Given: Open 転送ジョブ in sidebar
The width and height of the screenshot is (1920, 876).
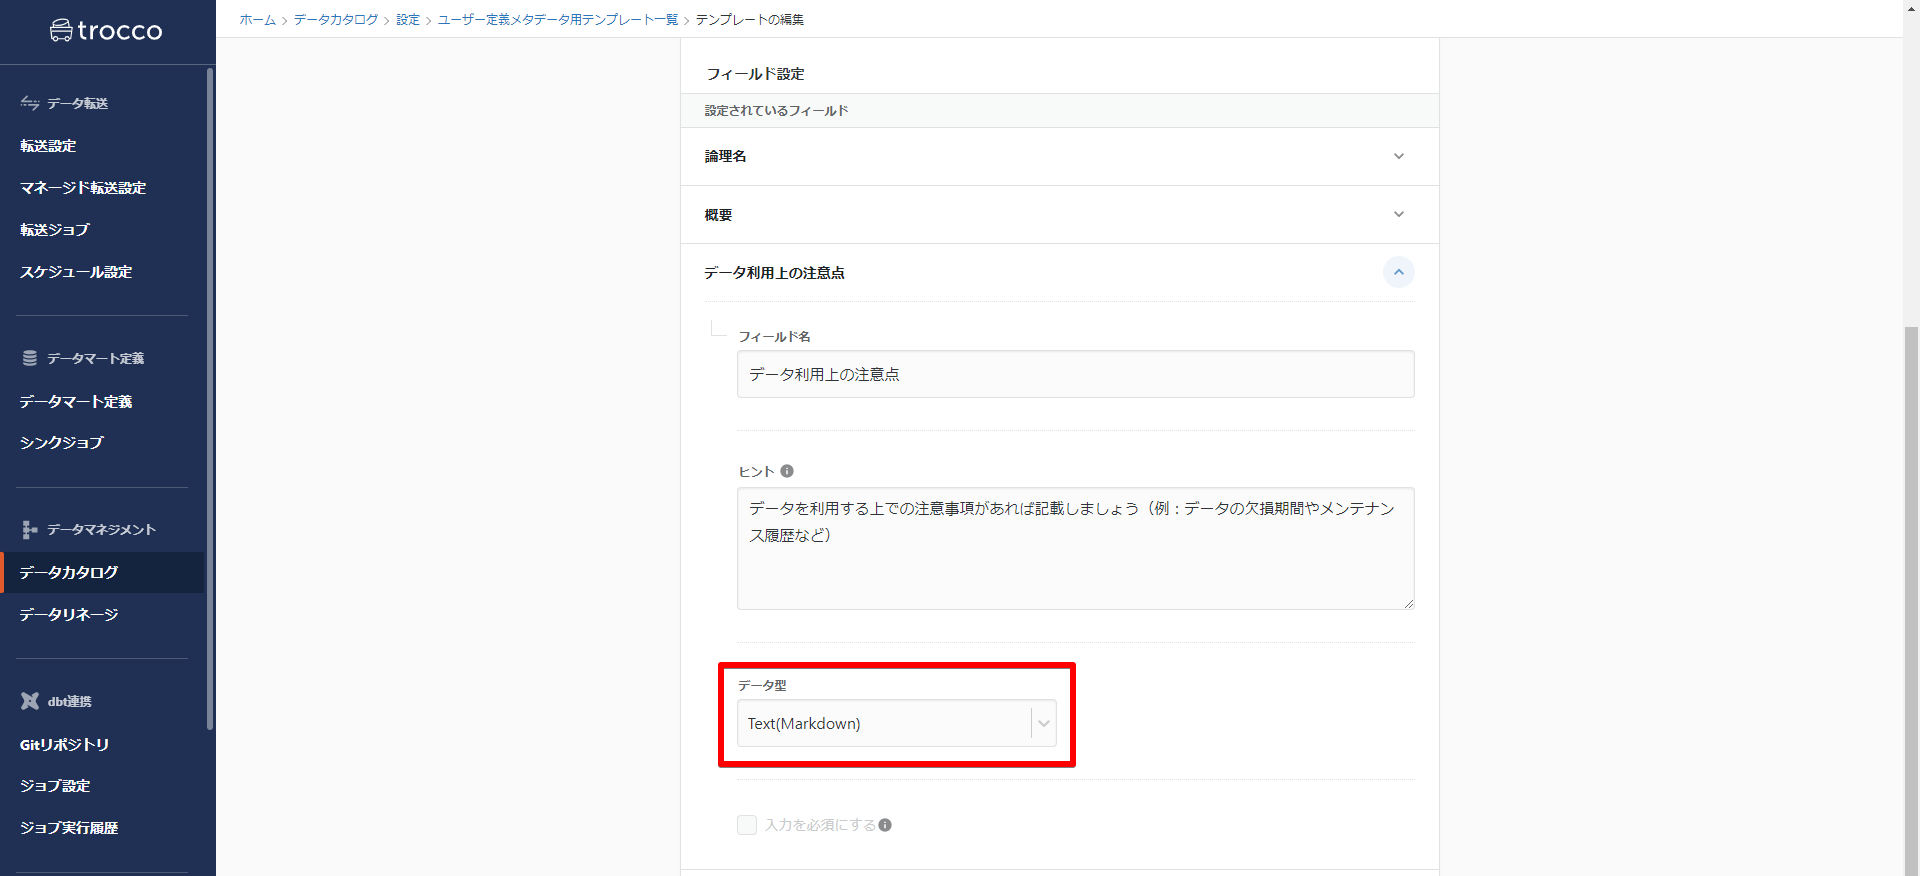Looking at the screenshot, I should [x=55, y=230].
